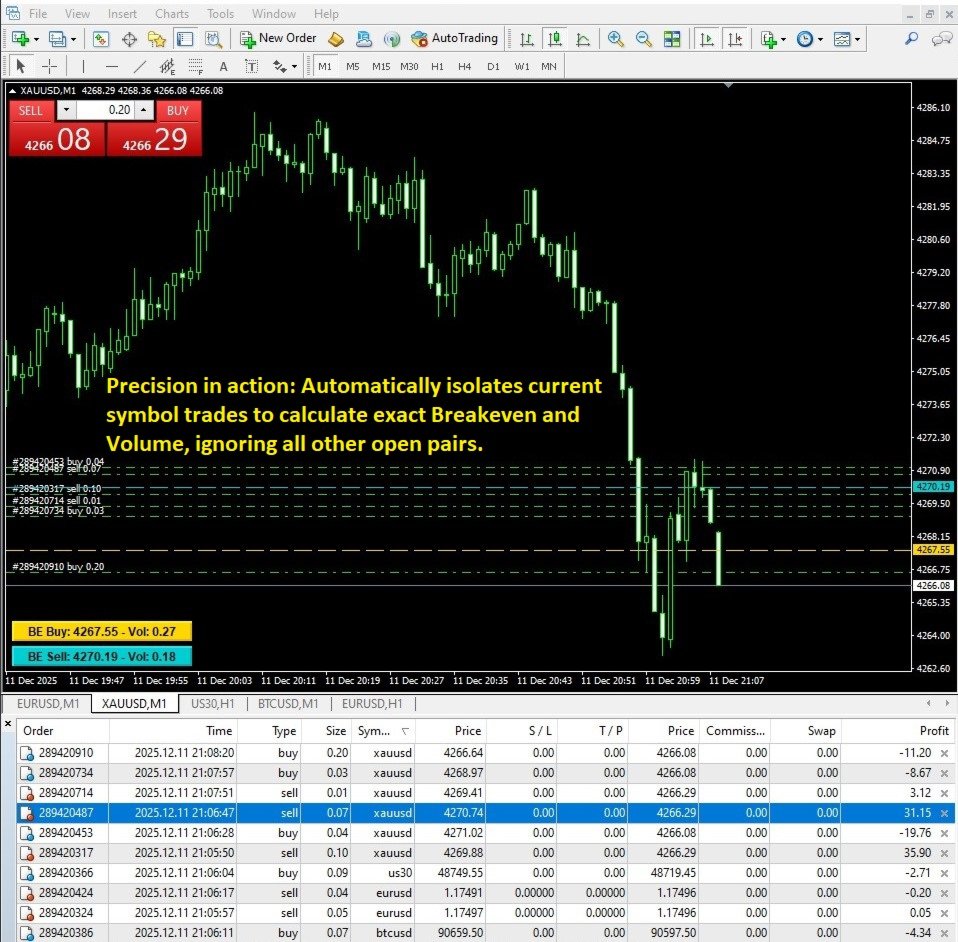Open the New Order window
The width and height of the screenshot is (958, 942).
[275, 38]
